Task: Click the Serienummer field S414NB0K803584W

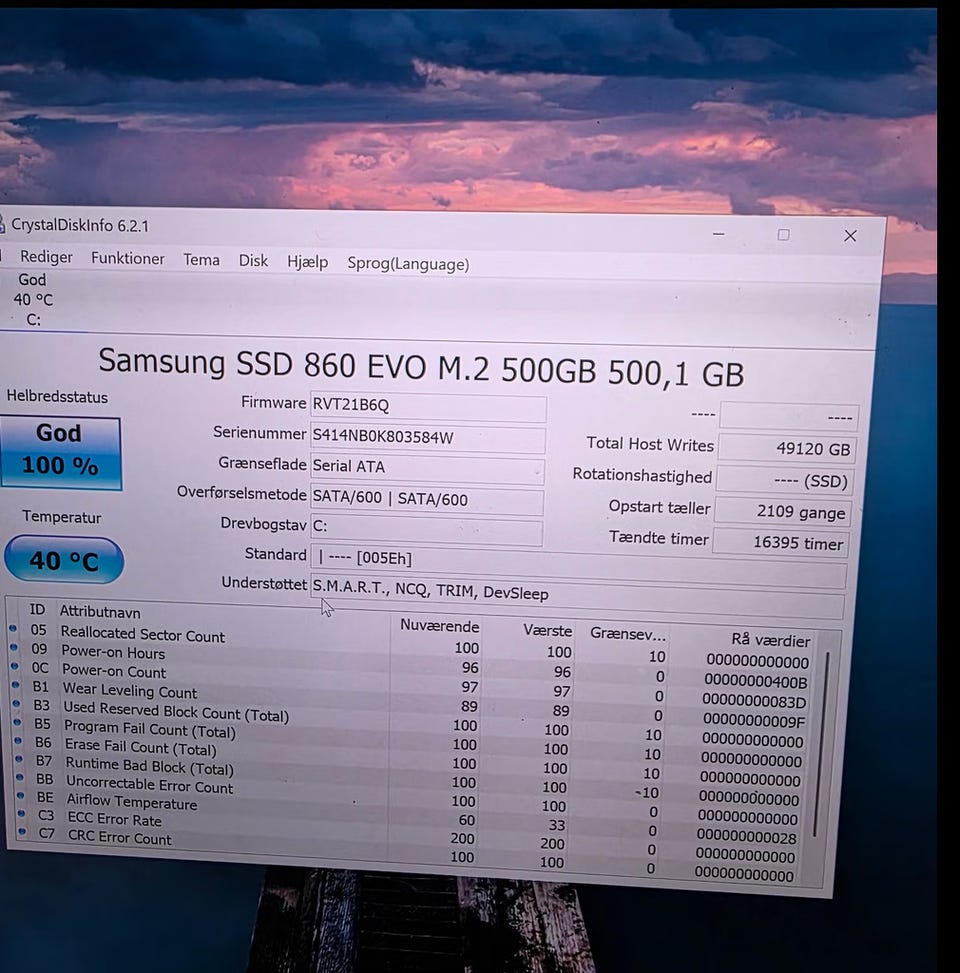Action: point(428,438)
